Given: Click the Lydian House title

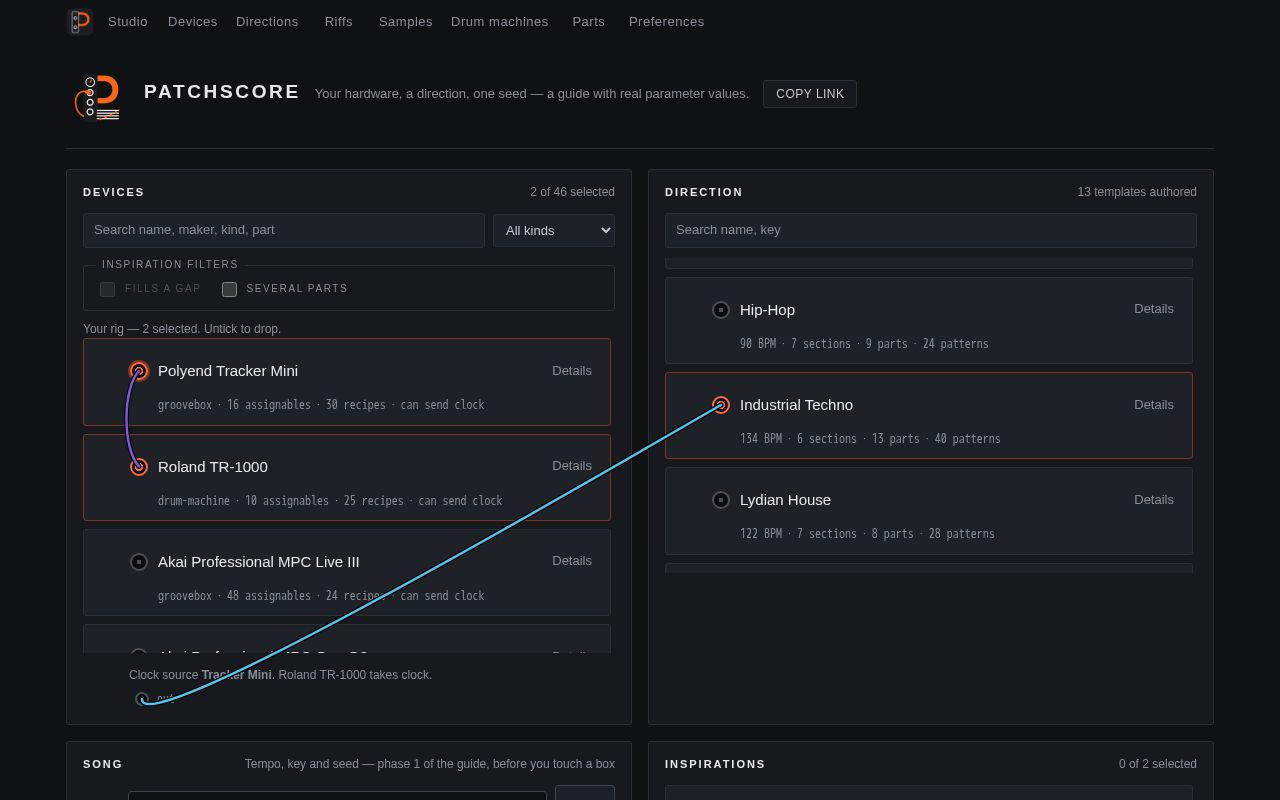Looking at the screenshot, I should (786, 500).
